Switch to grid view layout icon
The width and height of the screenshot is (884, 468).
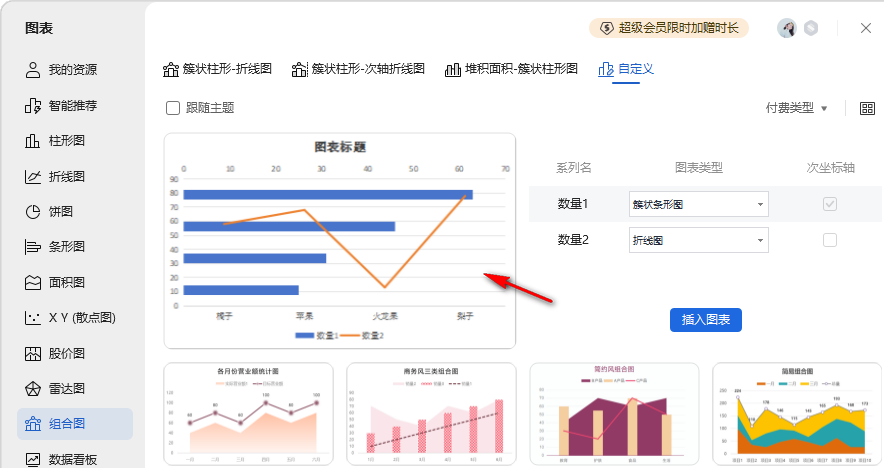(867, 108)
